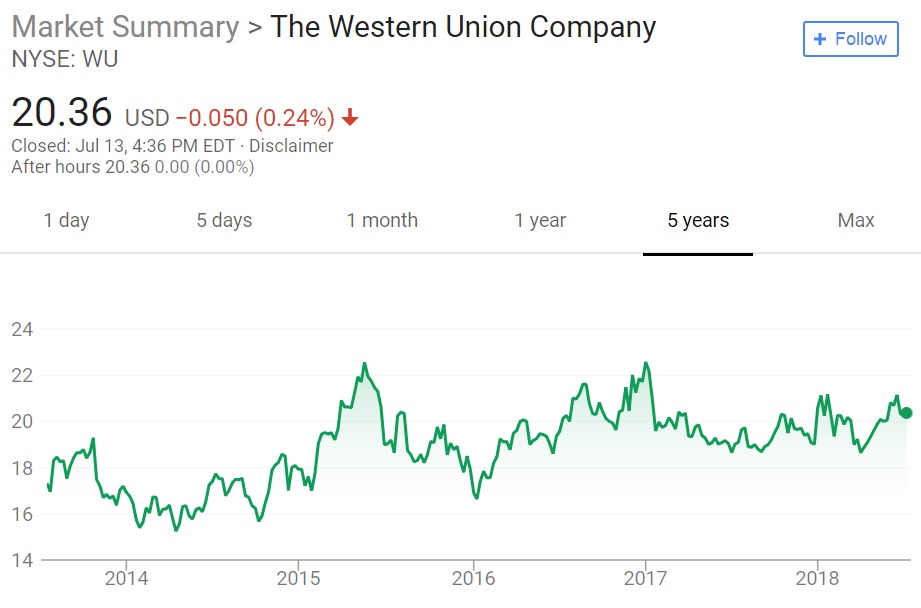This screenshot has width=921, height=608.
Task: Click the green endpoint dot on chart
Action: click(906, 413)
